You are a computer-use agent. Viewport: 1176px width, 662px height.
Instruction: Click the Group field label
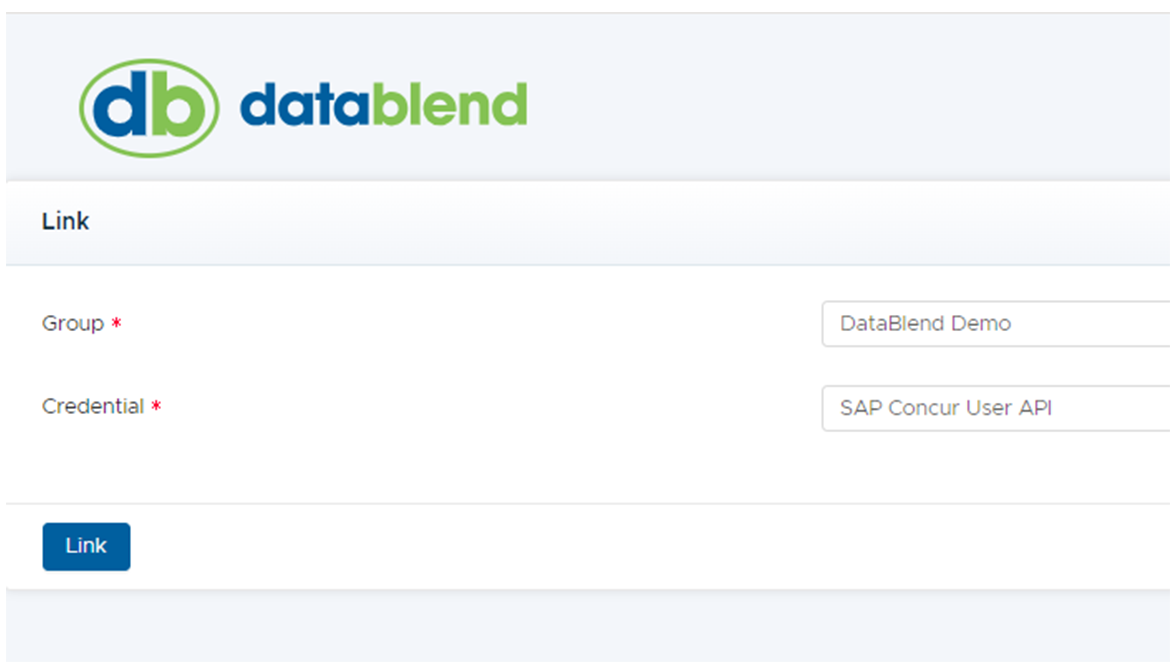[72, 324]
